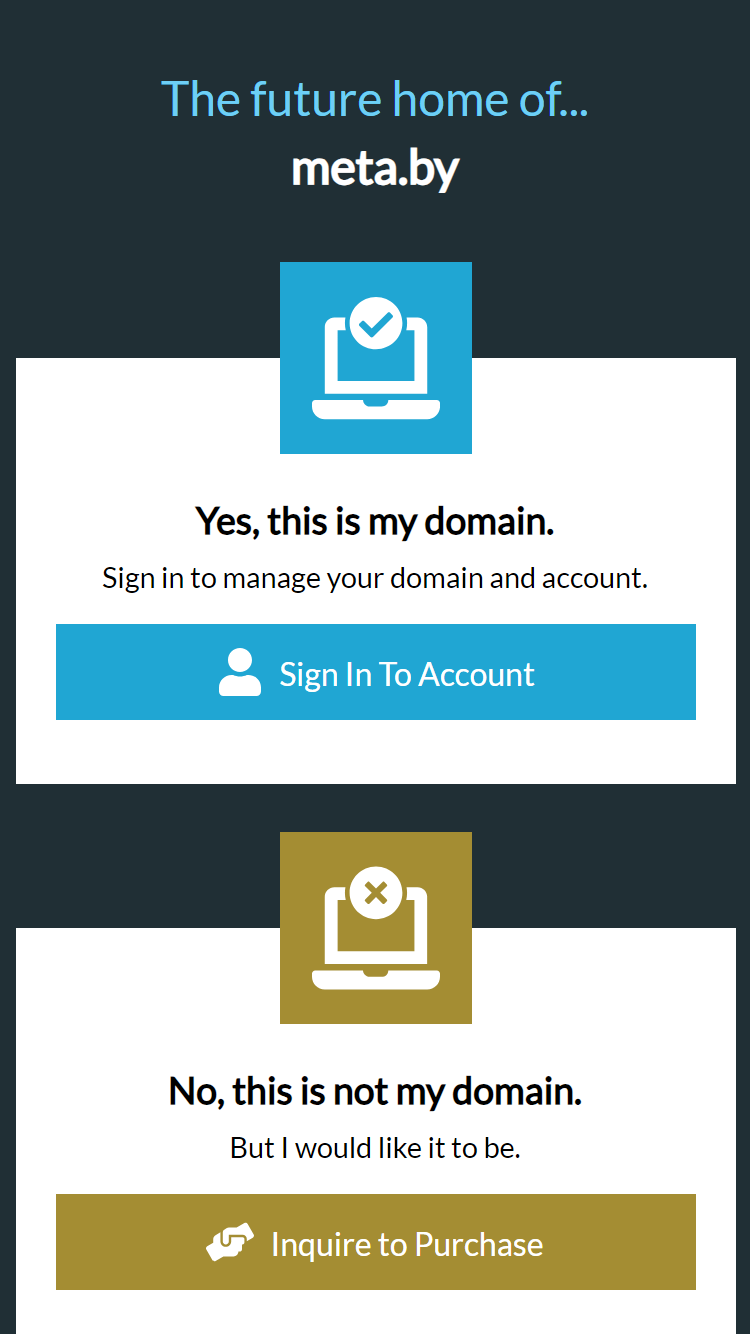
Task: Click the blue laptop with checkmark icon
Action: 375,358
